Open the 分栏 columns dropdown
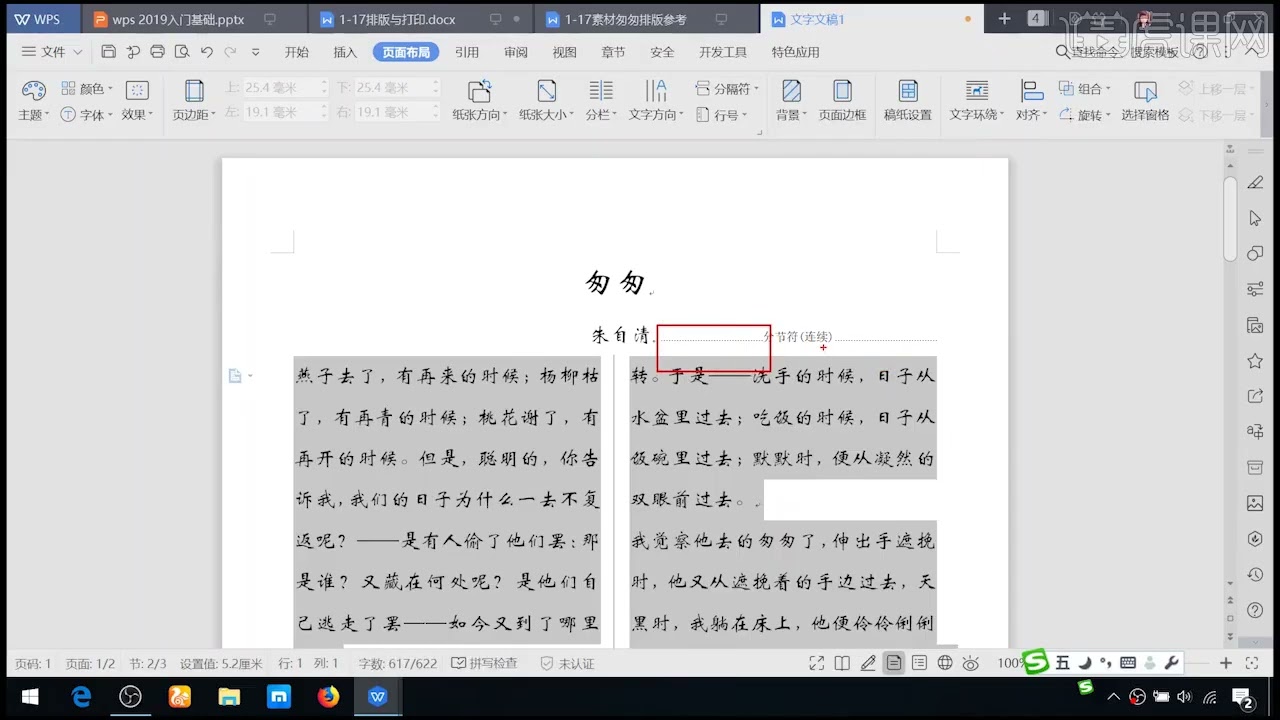 pos(600,101)
